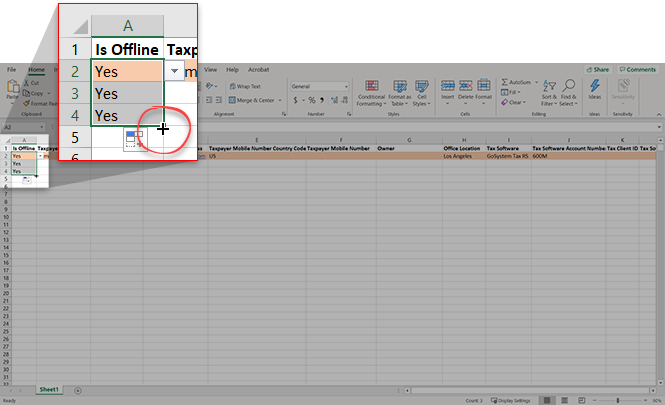665x405 pixels.
Task: Switch to Page Layout view
Action: click(564, 401)
